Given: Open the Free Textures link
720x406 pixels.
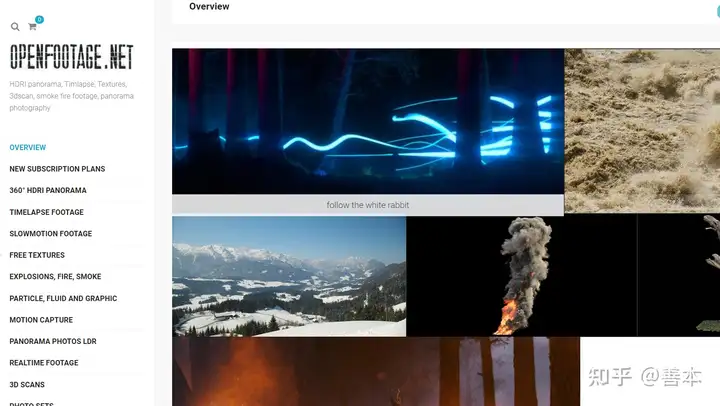Looking at the screenshot, I should 37,255.
